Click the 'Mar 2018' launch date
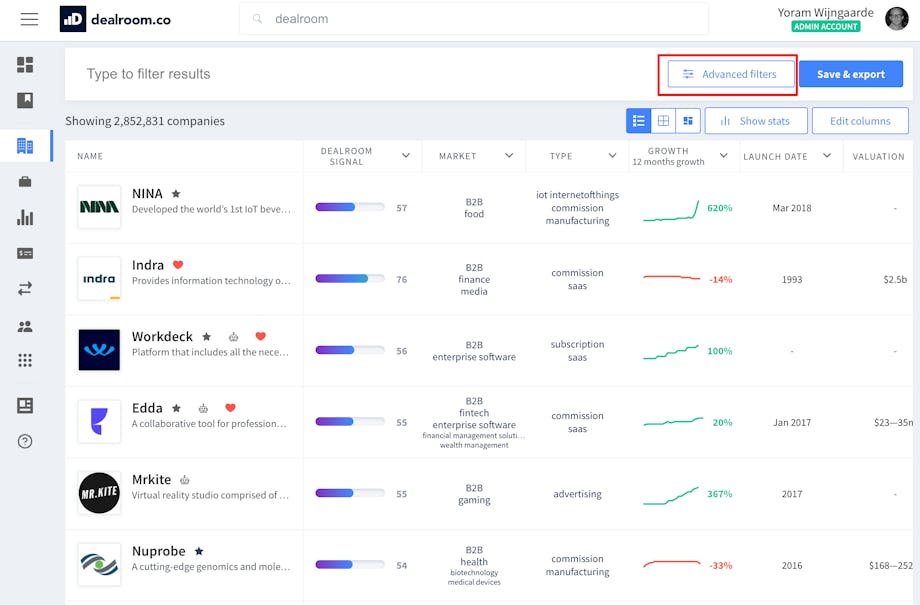The width and height of the screenshot is (920, 605). 792,208
